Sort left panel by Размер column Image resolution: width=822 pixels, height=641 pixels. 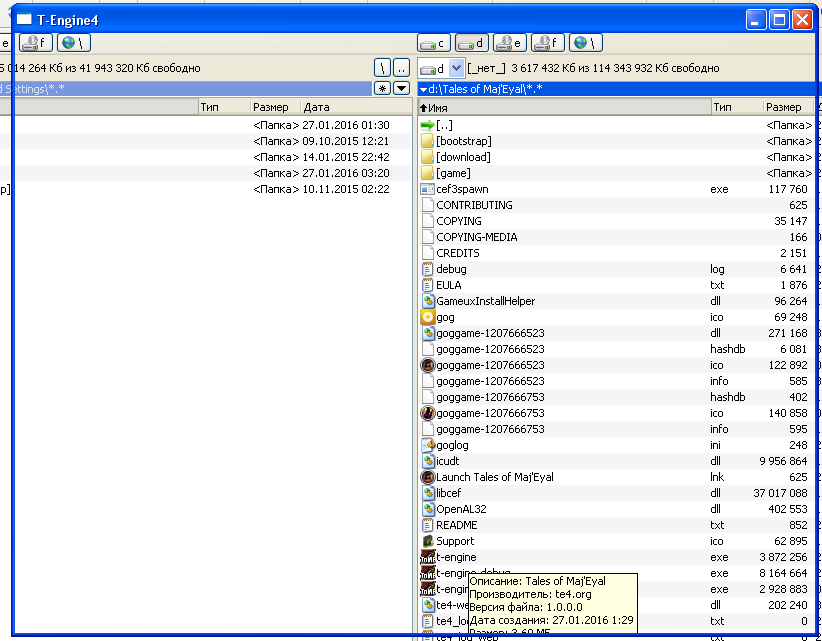(275, 107)
